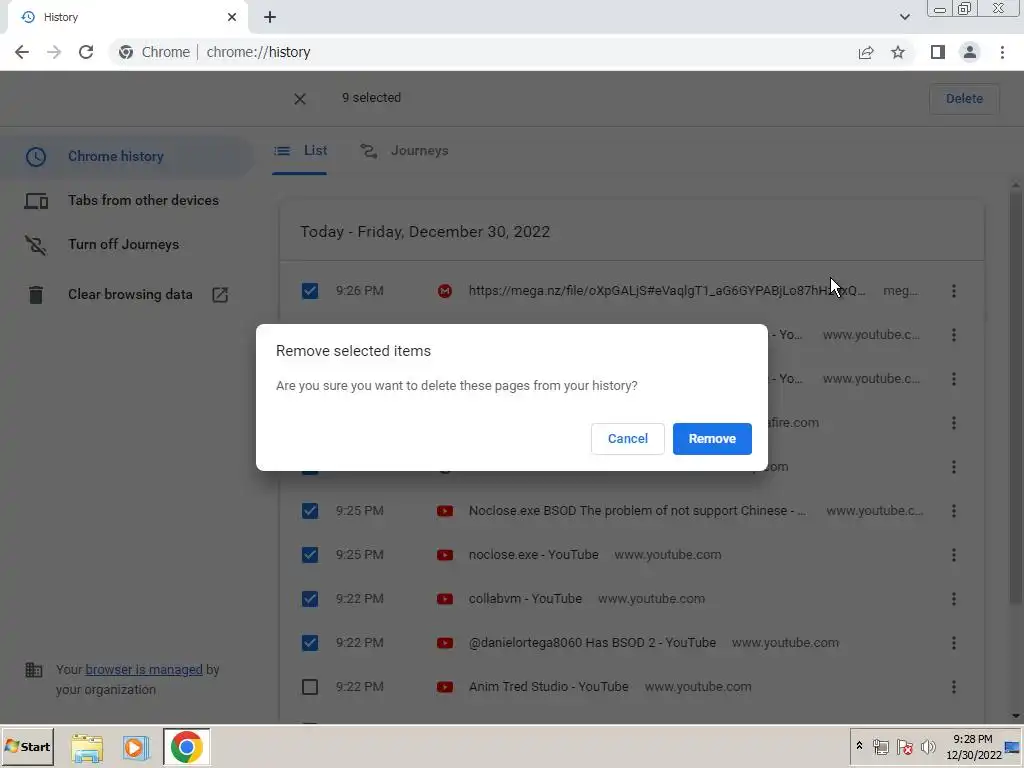Cancel the Remove selected items dialog
Image resolution: width=1024 pixels, height=768 pixels.
[x=628, y=439]
